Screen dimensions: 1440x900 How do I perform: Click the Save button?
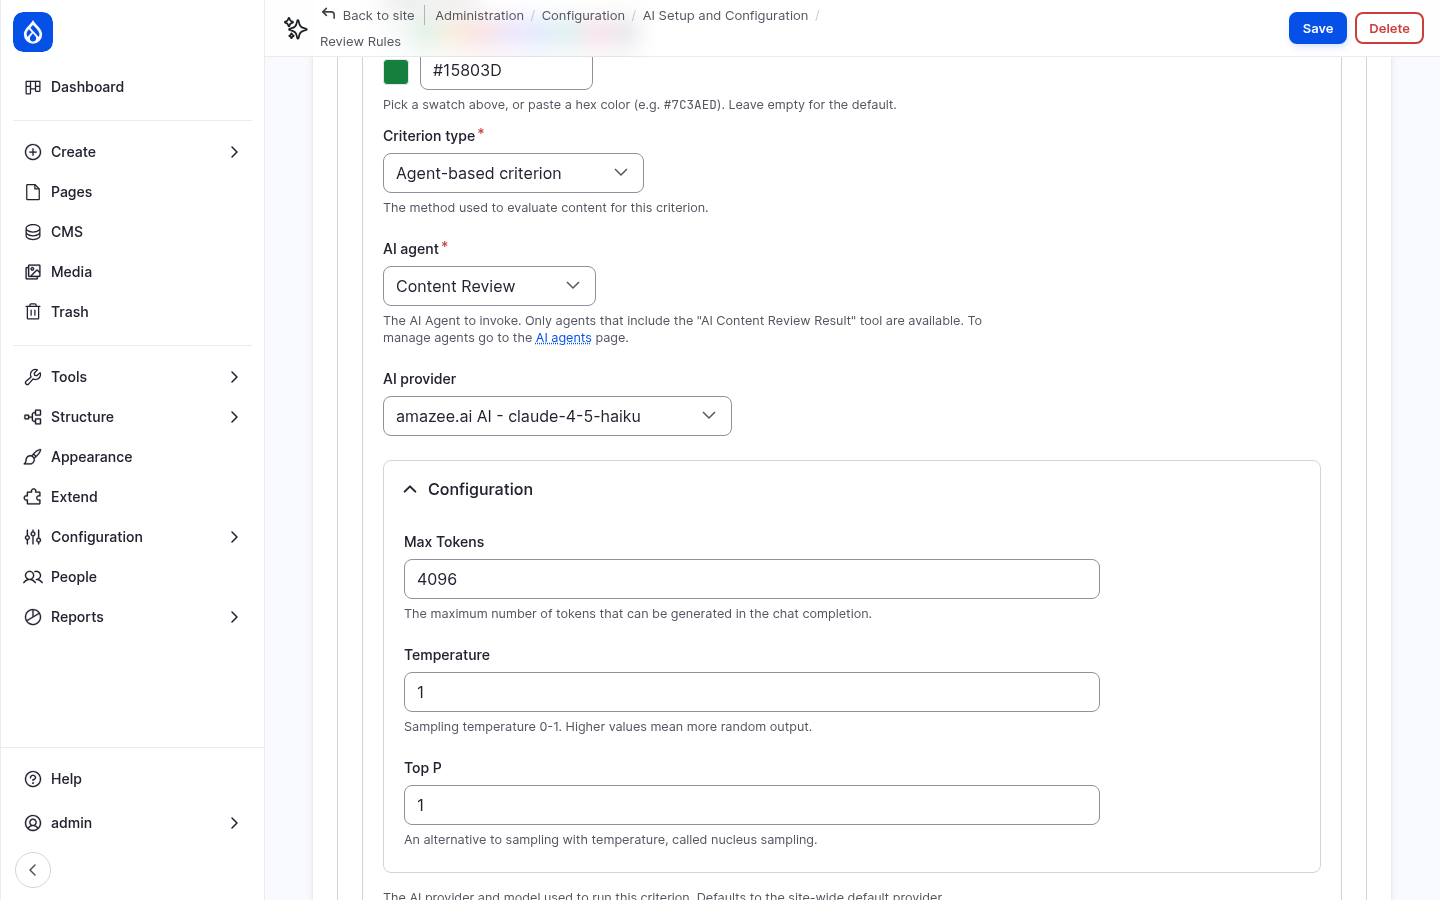1318,28
